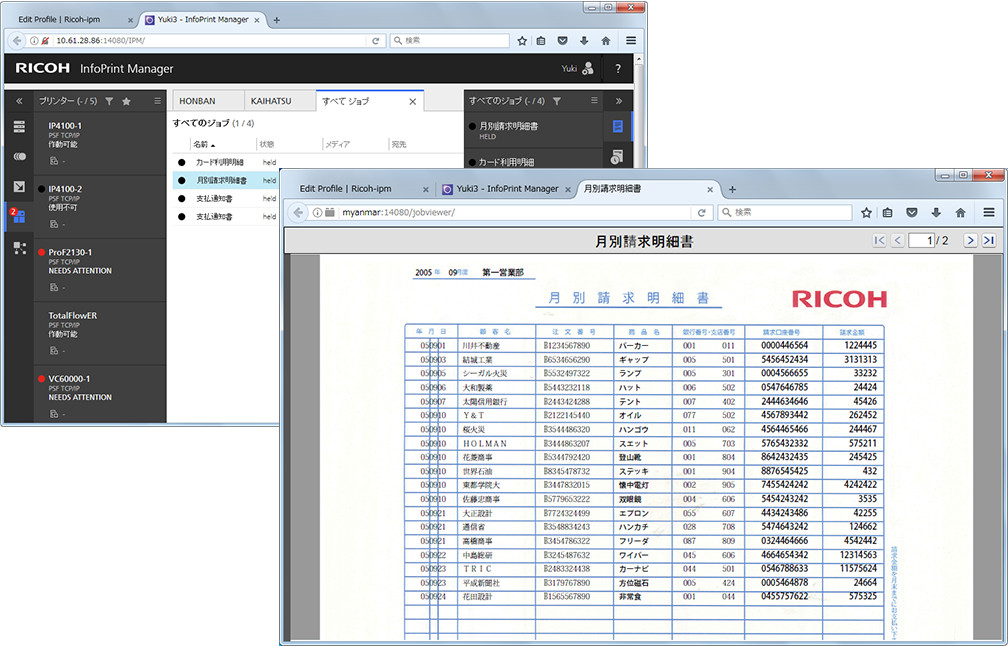Image resolution: width=1008 pixels, height=646 pixels.
Task: Click the page number input field
Action: click(920, 240)
